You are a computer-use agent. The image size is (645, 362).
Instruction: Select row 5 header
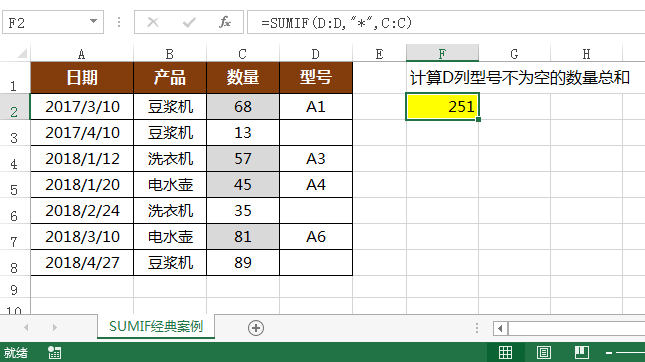click(14, 185)
